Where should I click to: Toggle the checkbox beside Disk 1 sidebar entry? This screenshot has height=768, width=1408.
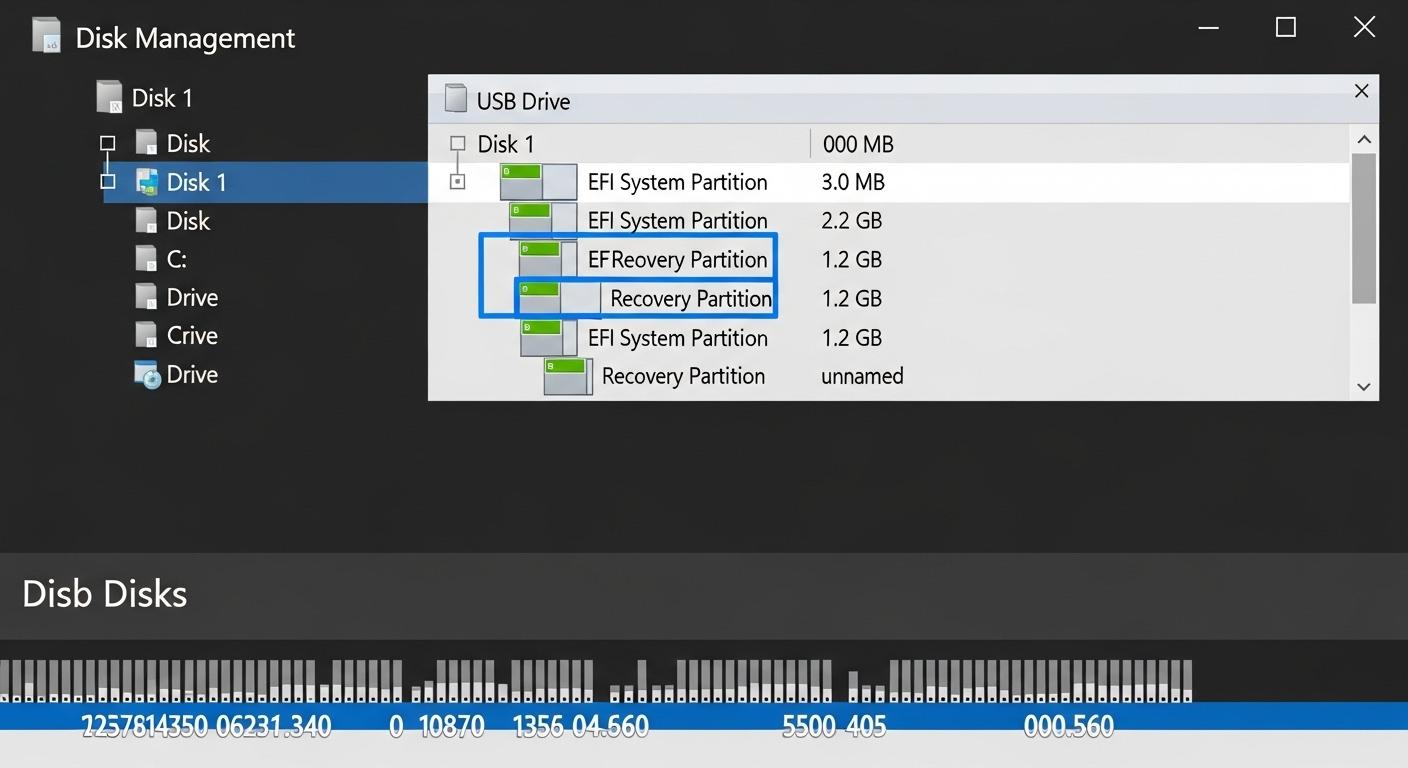pyautogui.click(x=107, y=182)
